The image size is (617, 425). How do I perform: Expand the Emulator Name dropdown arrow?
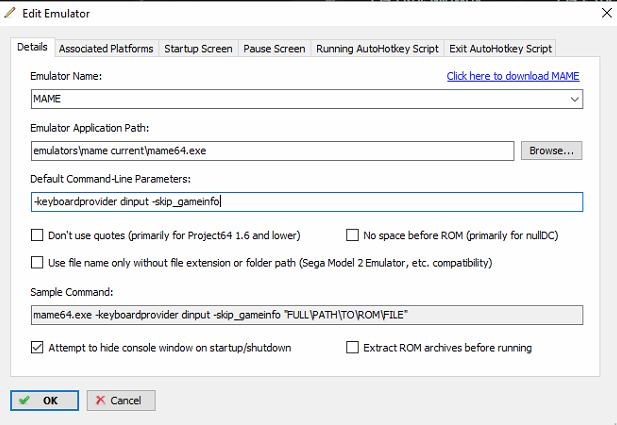click(575, 99)
